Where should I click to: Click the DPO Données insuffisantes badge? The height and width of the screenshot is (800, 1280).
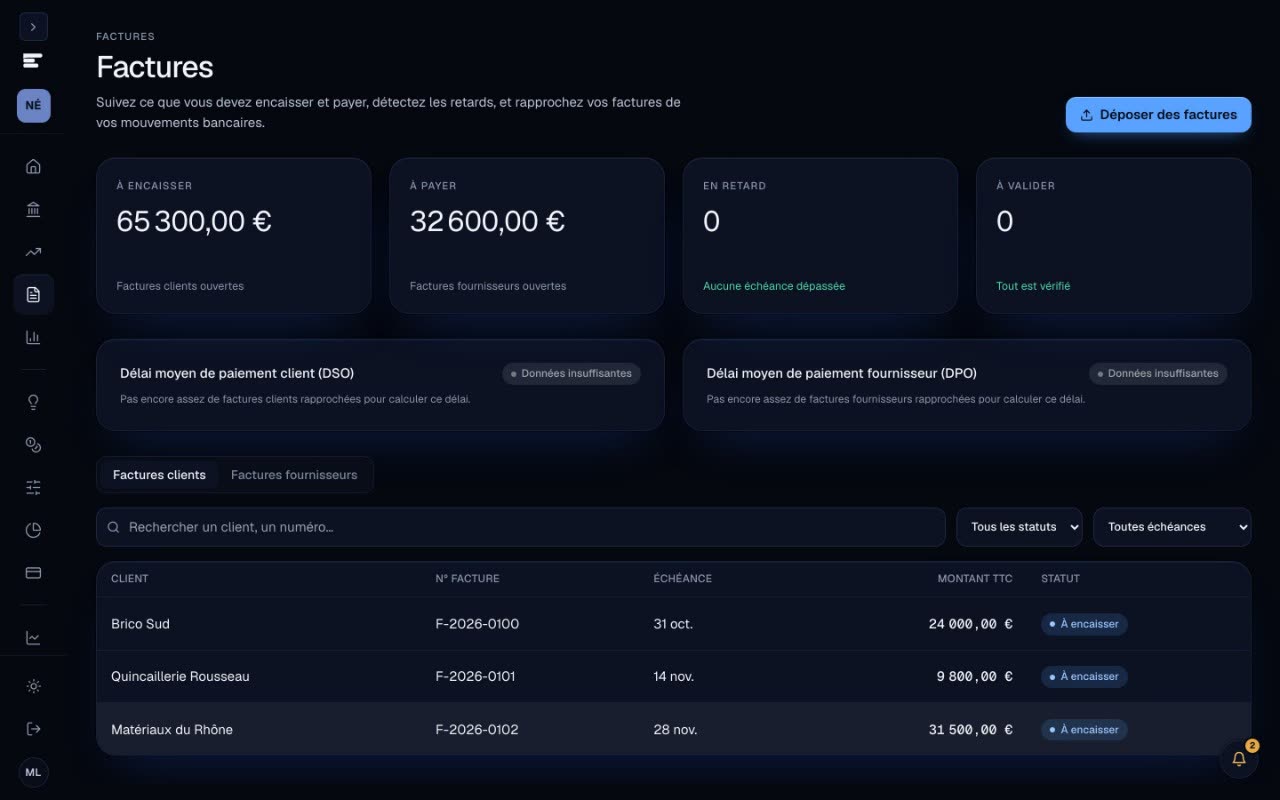1158,374
